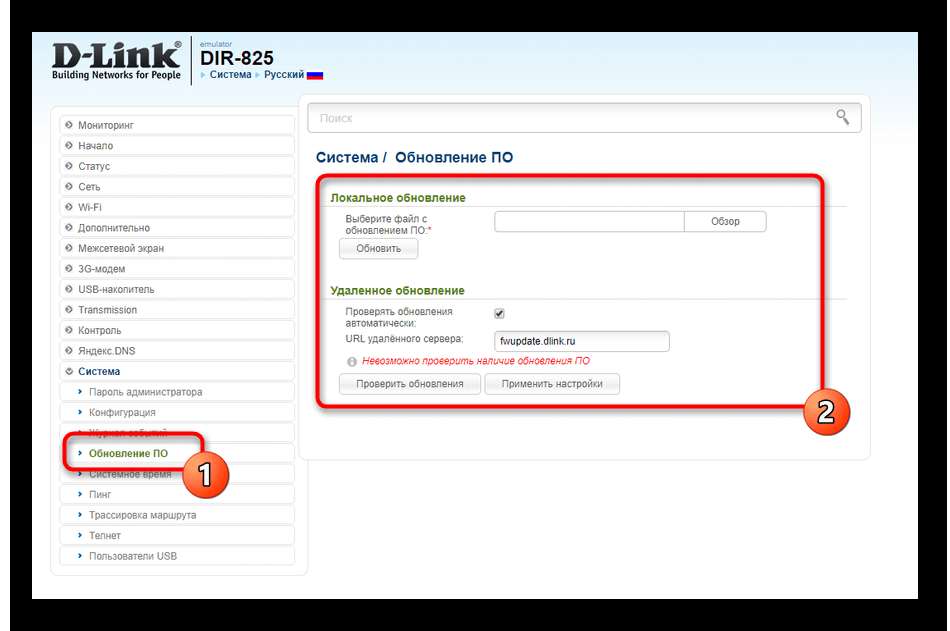Image resolution: width=950 pixels, height=631 pixels.
Task: Expand the Wi-Fi menu section
Action: pos(177,207)
